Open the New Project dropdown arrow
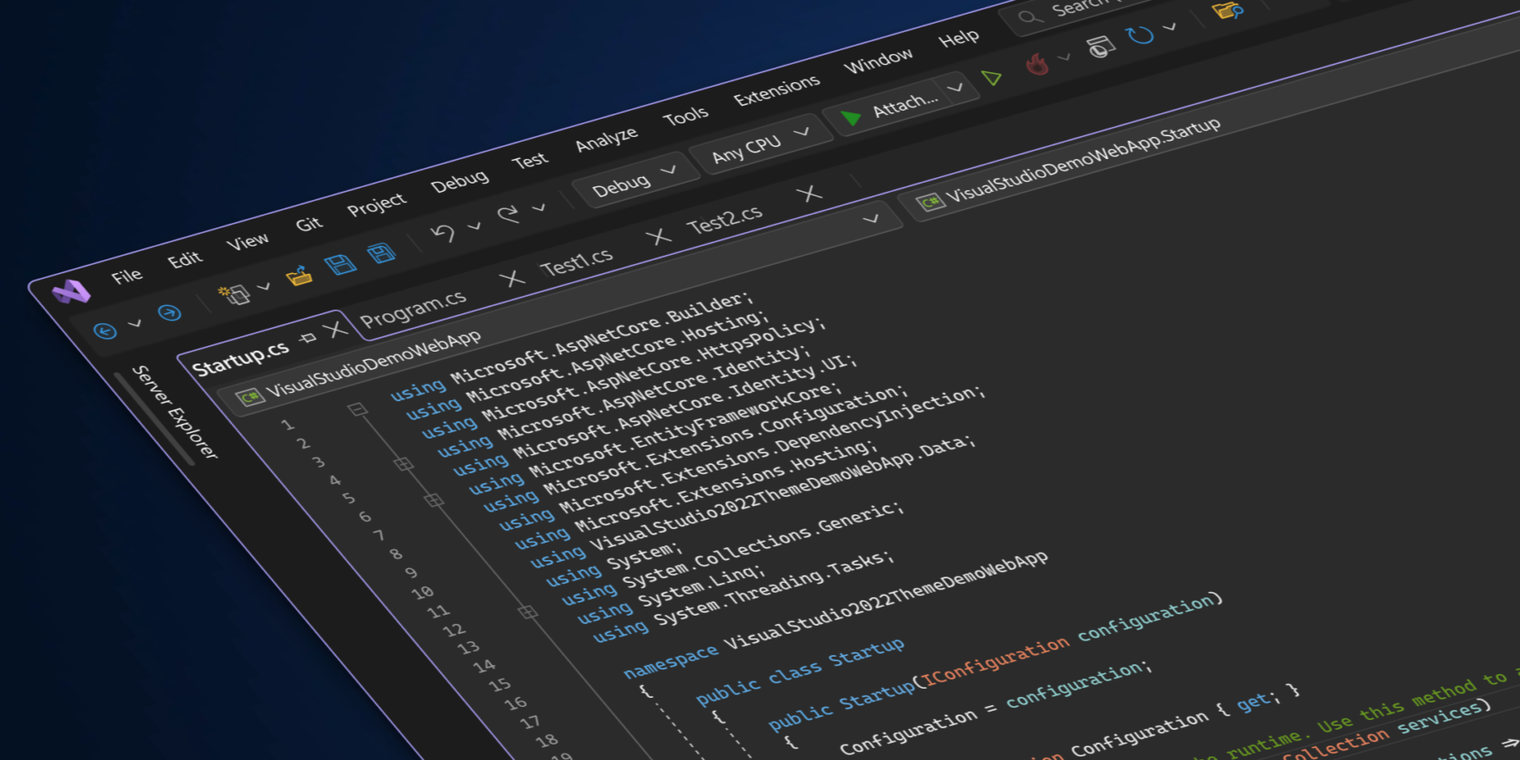The image size is (1520, 760). (x=263, y=286)
